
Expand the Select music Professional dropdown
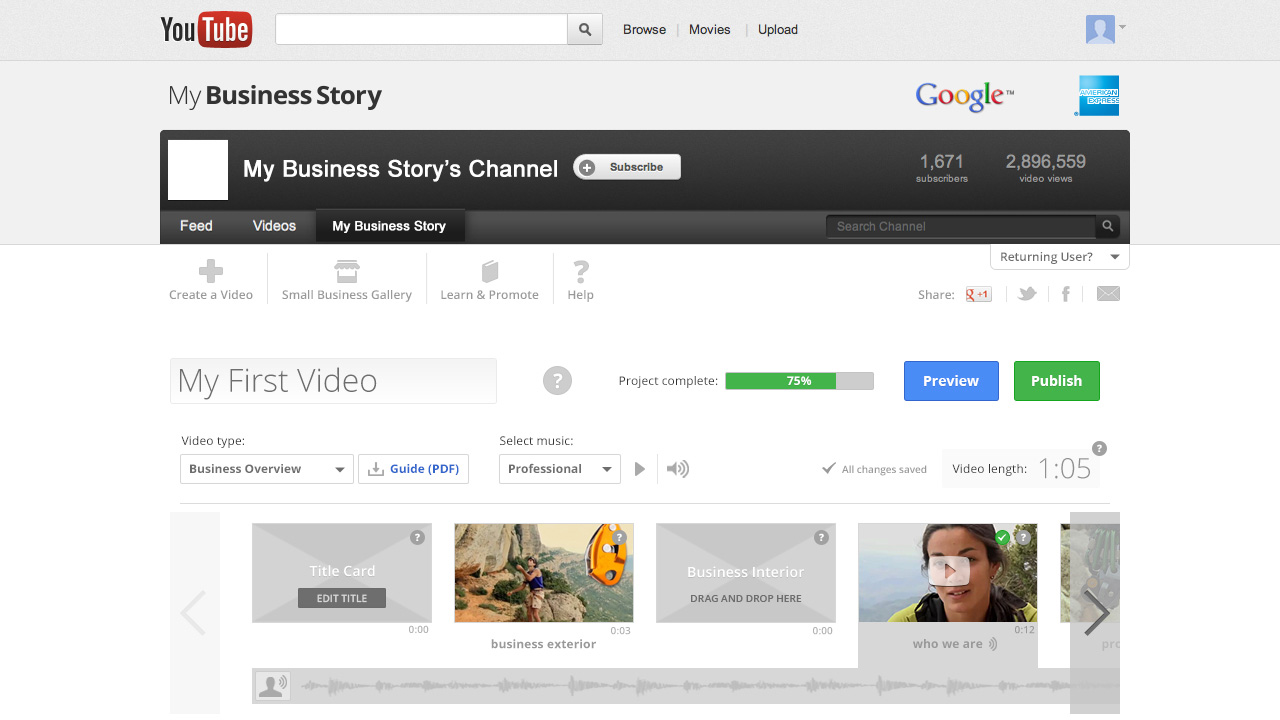click(559, 469)
